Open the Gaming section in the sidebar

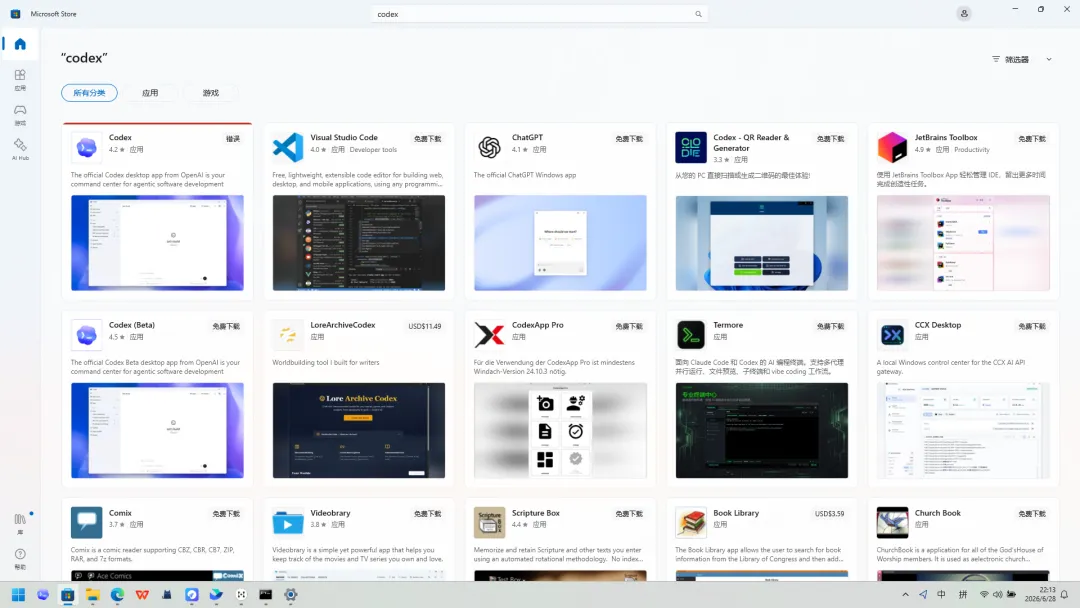click(x=20, y=114)
